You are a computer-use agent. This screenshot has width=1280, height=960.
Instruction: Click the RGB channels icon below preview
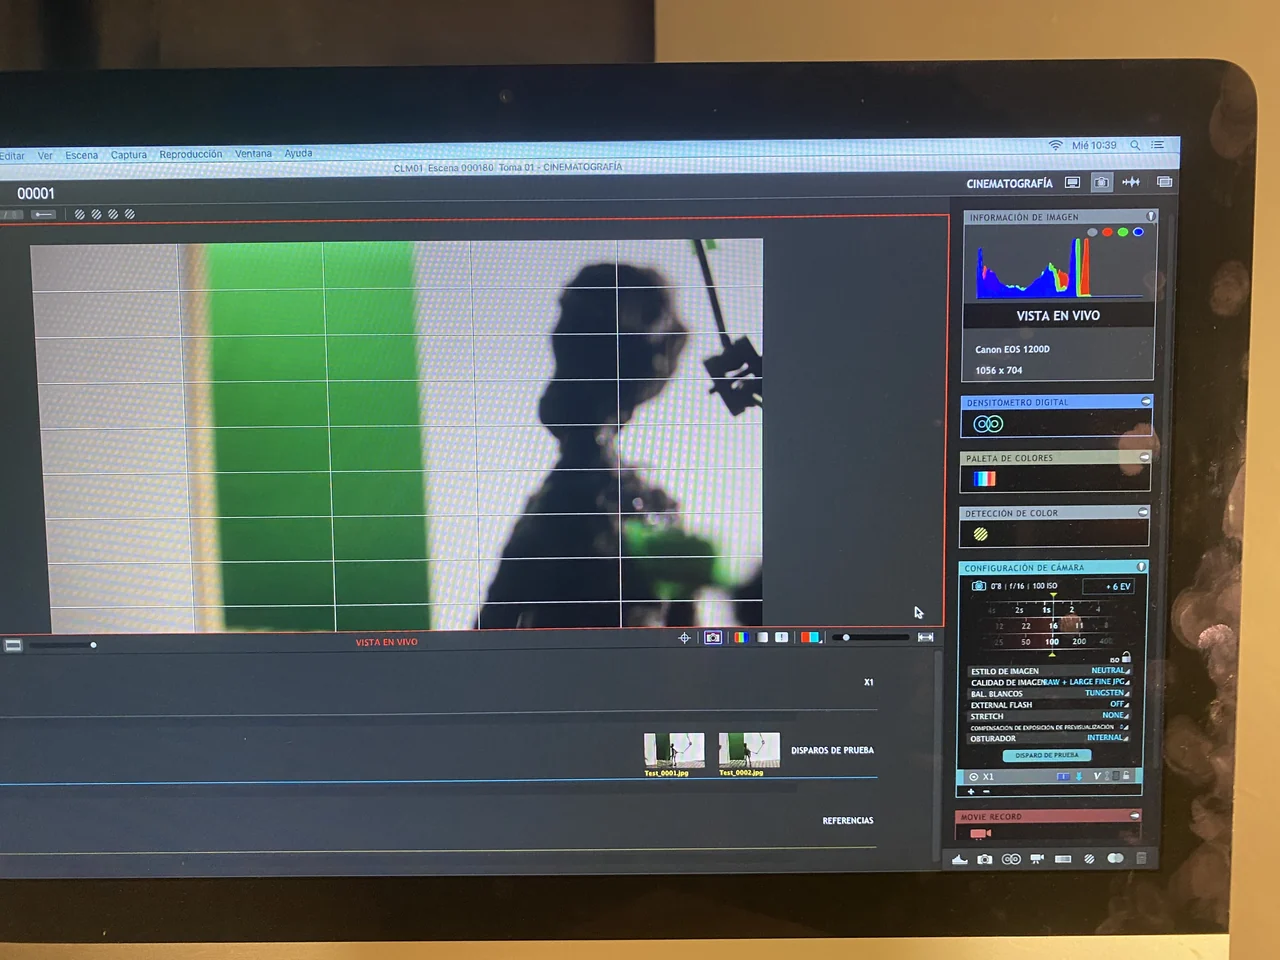(x=740, y=637)
